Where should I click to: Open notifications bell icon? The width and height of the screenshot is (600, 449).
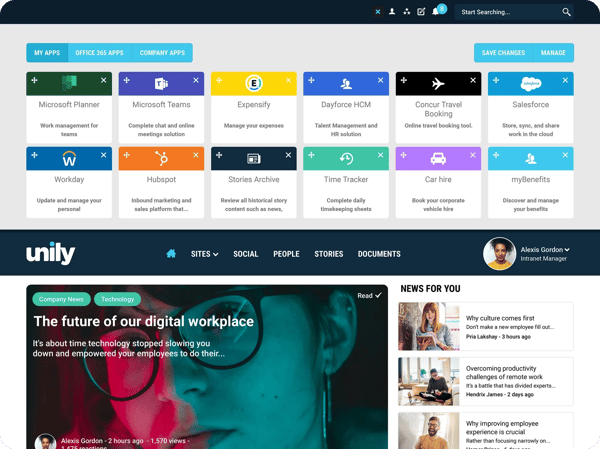tap(435, 12)
